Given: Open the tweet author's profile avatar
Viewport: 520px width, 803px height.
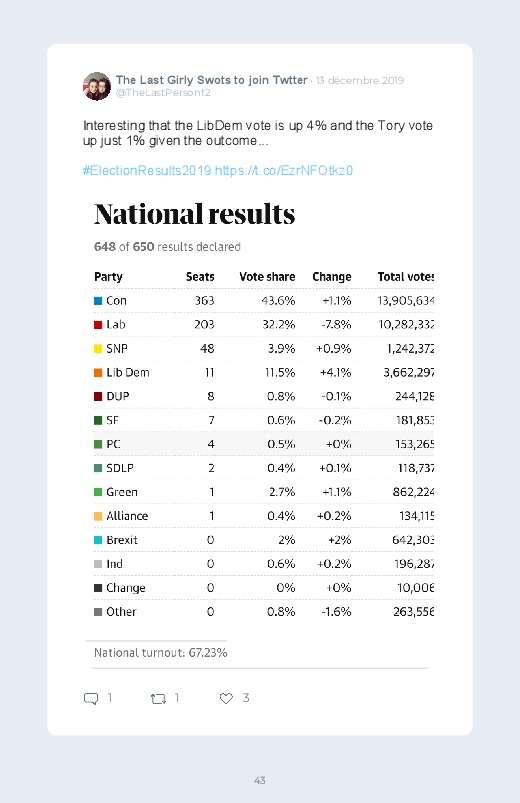Looking at the screenshot, I should coord(97,86).
